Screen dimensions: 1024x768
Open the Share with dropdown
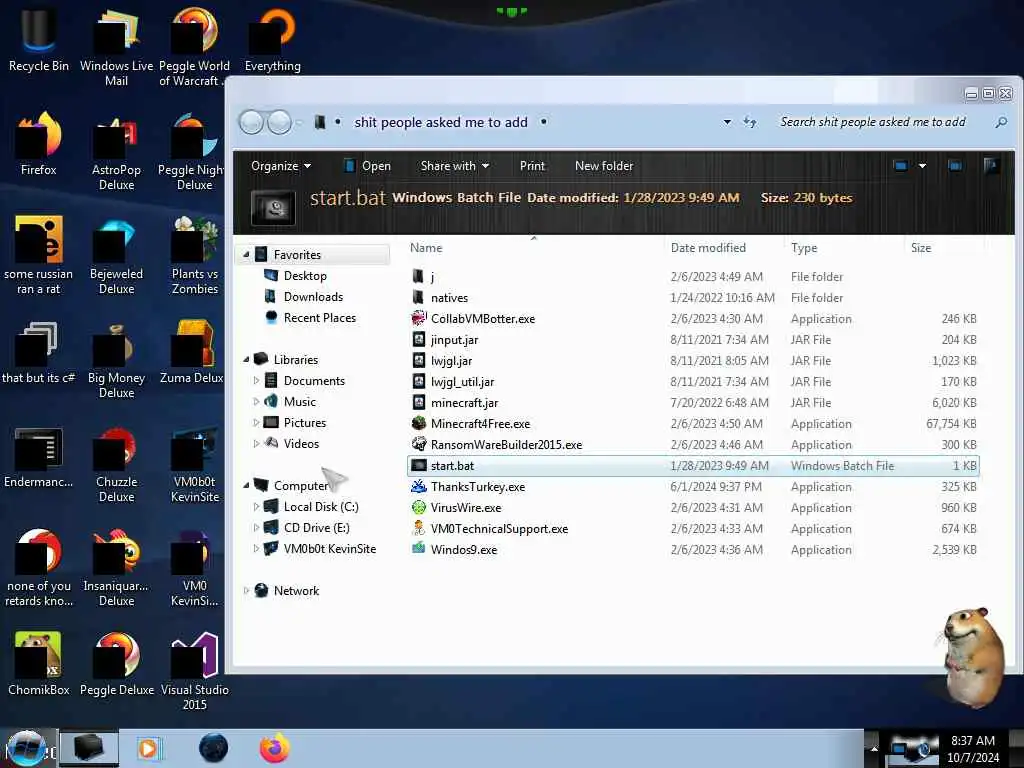[x=455, y=166]
